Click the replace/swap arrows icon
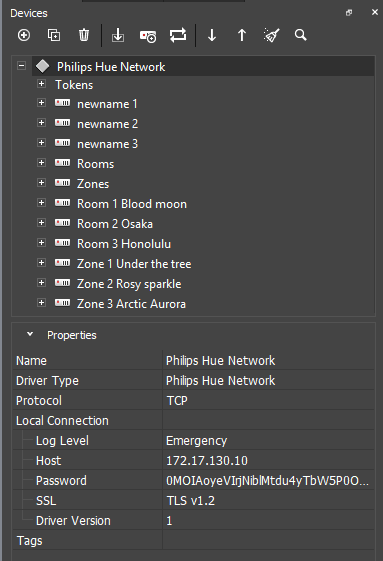Viewport: 383px width, 561px height. click(178, 35)
